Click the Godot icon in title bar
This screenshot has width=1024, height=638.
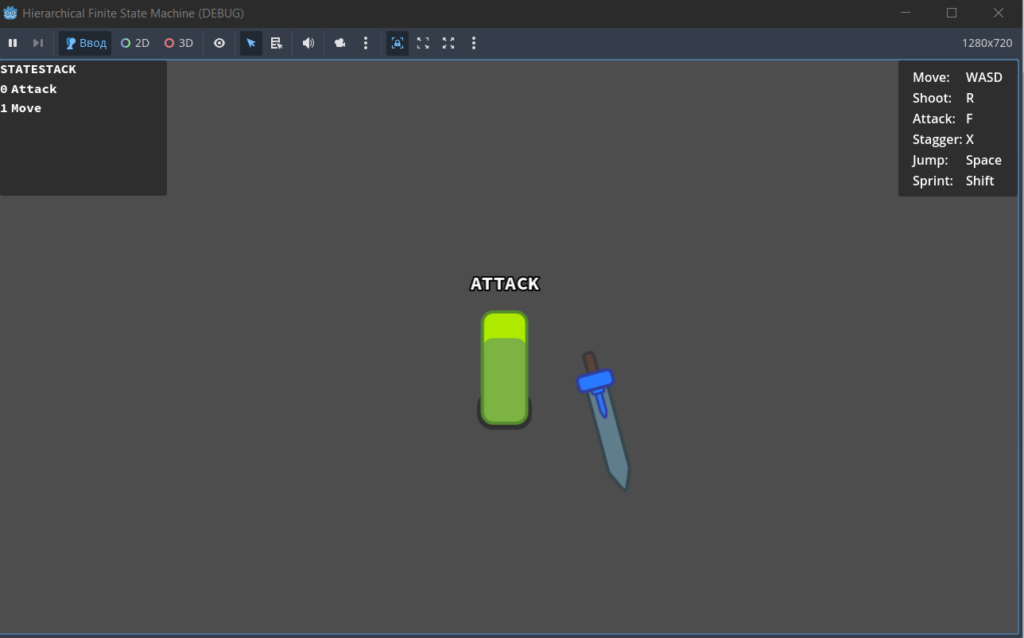click(10, 13)
